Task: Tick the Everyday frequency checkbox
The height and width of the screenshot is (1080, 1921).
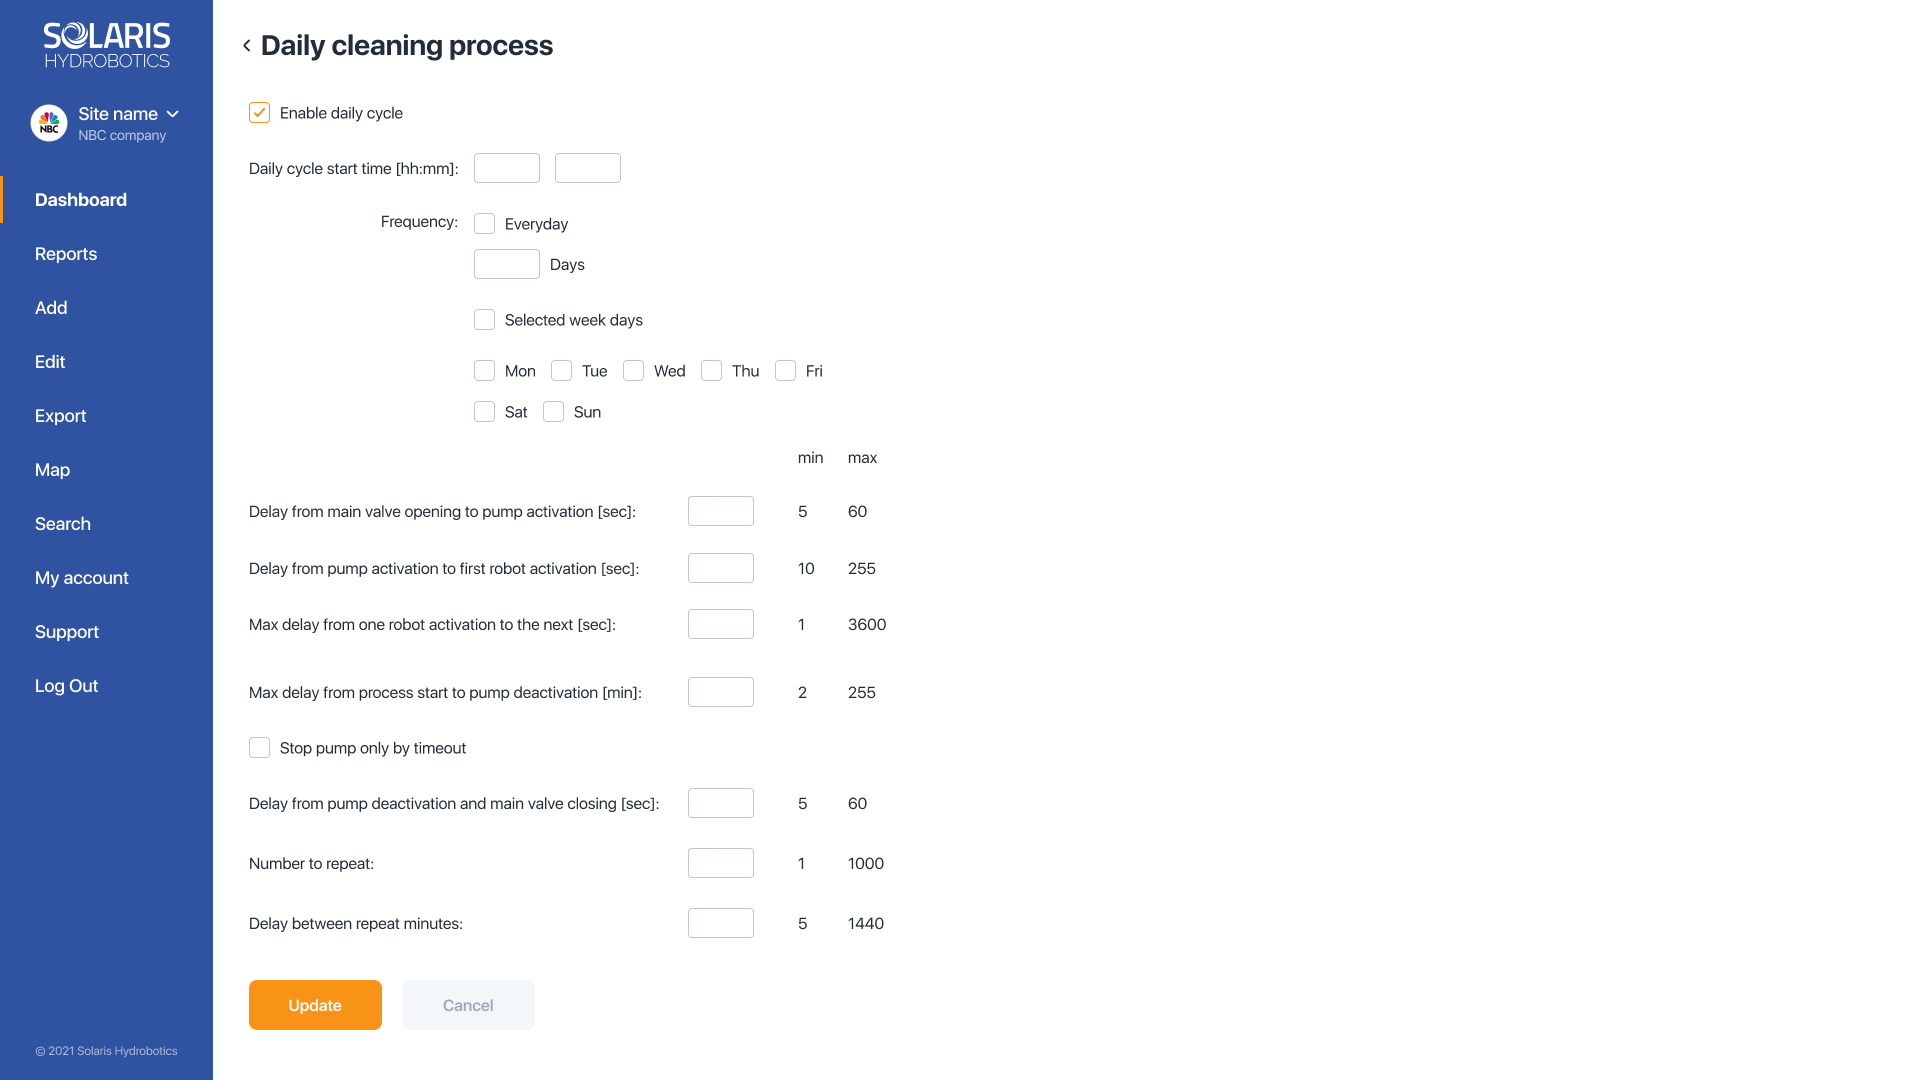Action: click(484, 224)
